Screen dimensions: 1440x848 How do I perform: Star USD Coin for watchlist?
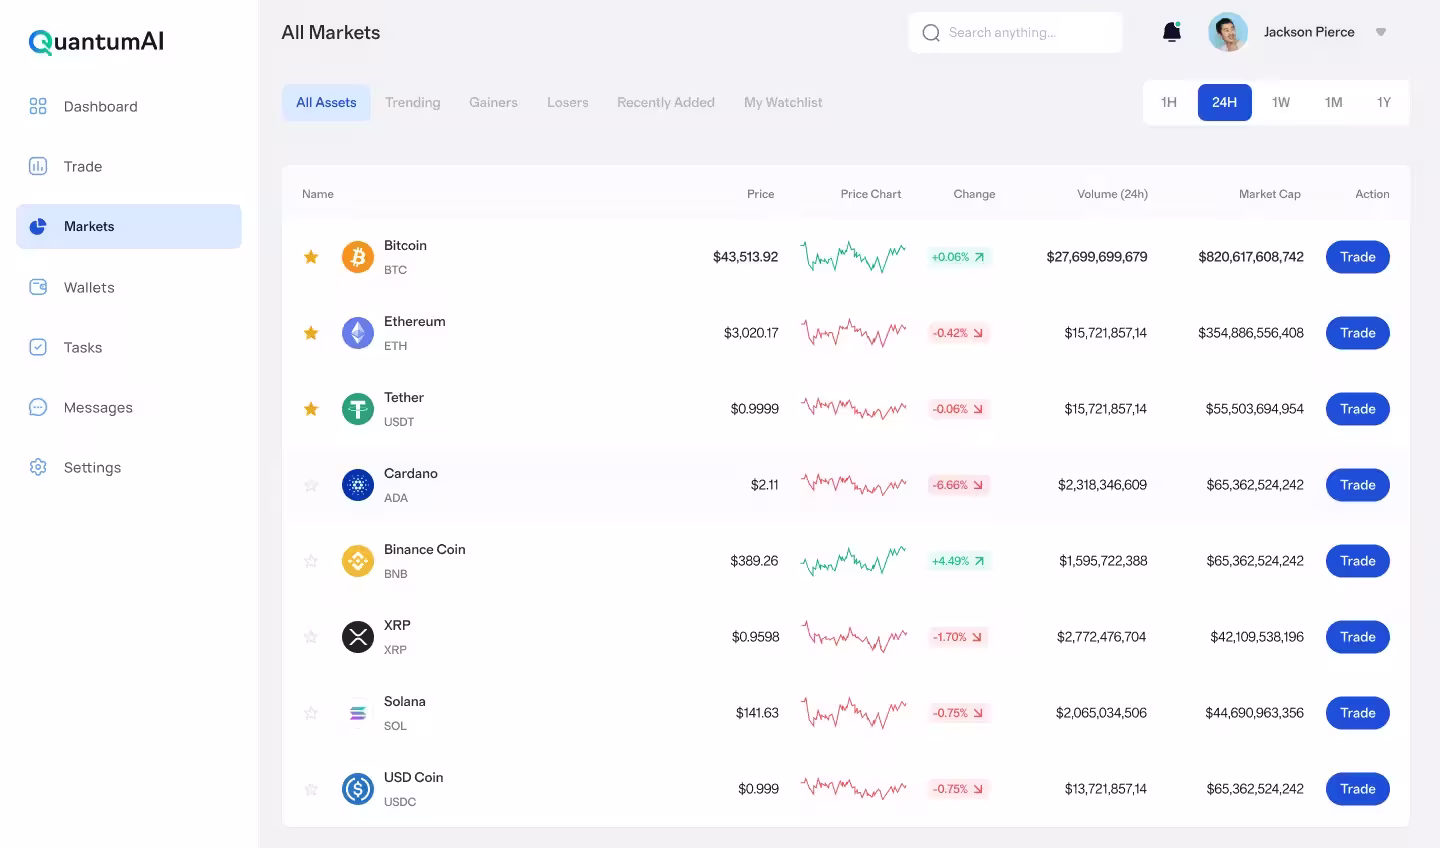(311, 789)
